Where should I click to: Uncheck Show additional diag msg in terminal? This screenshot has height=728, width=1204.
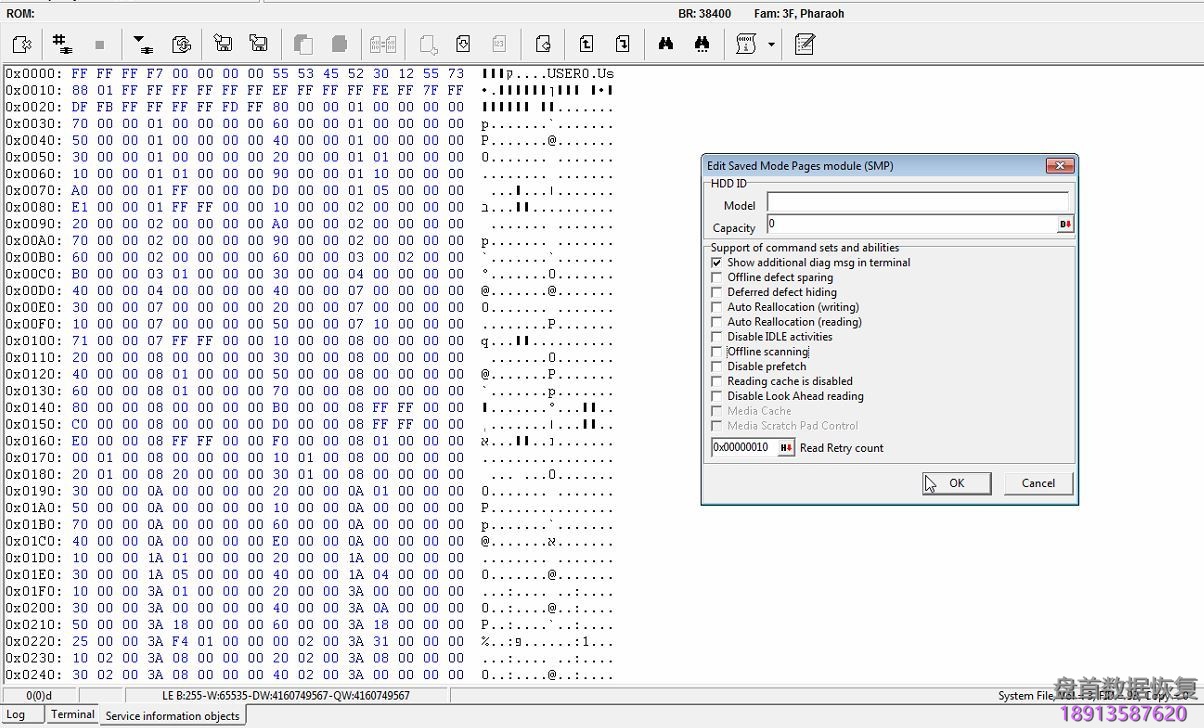[716, 262]
